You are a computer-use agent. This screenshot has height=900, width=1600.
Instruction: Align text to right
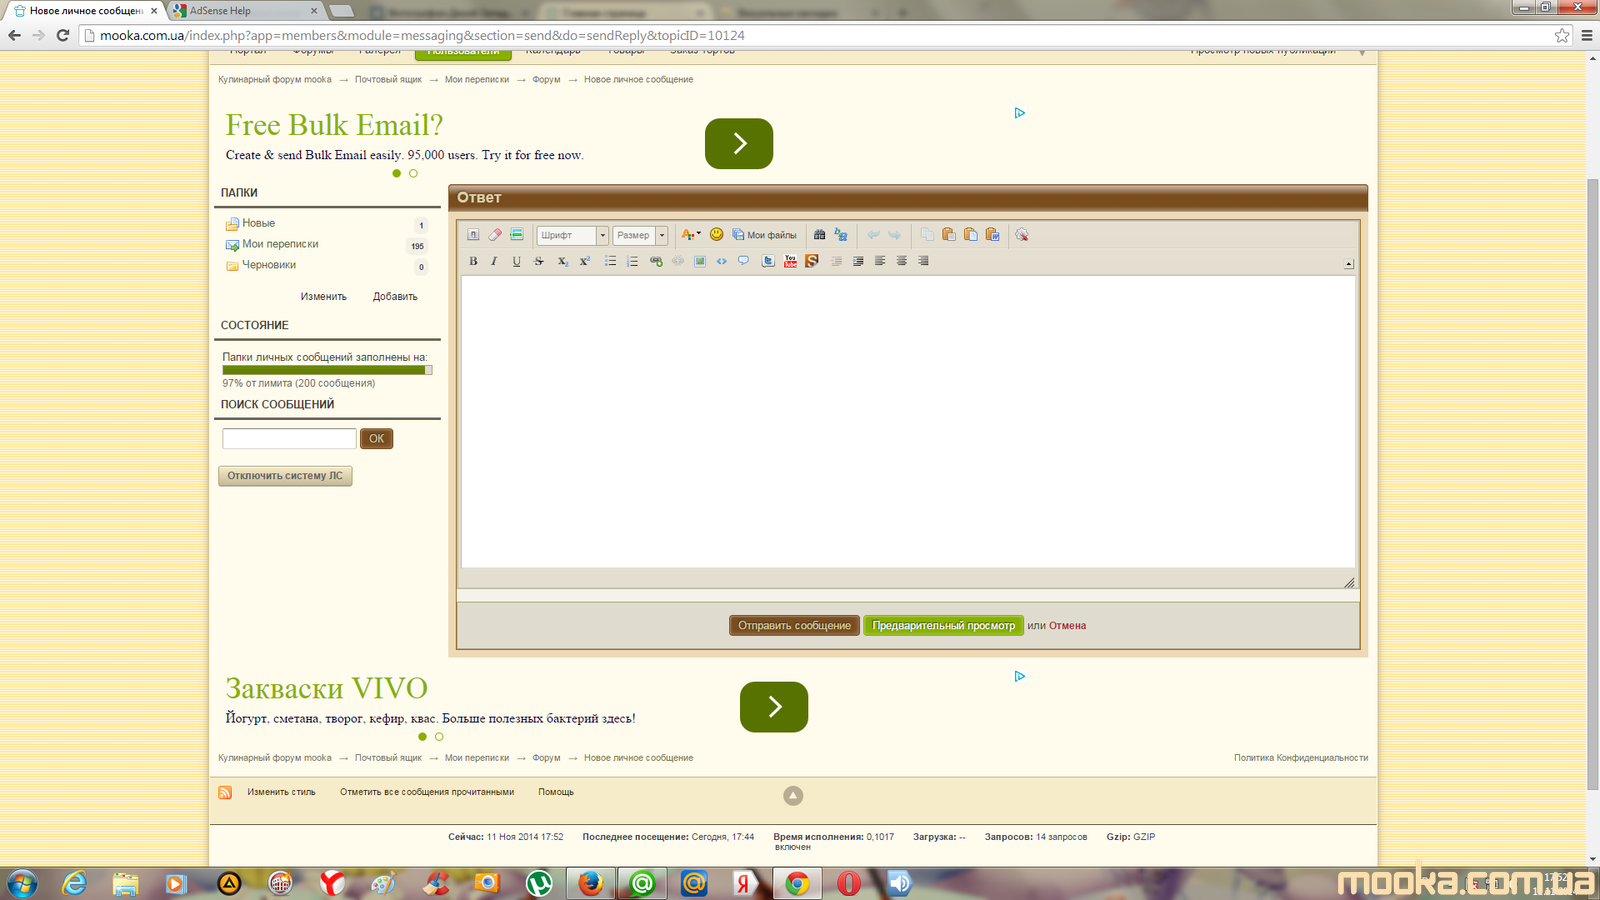pos(923,261)
